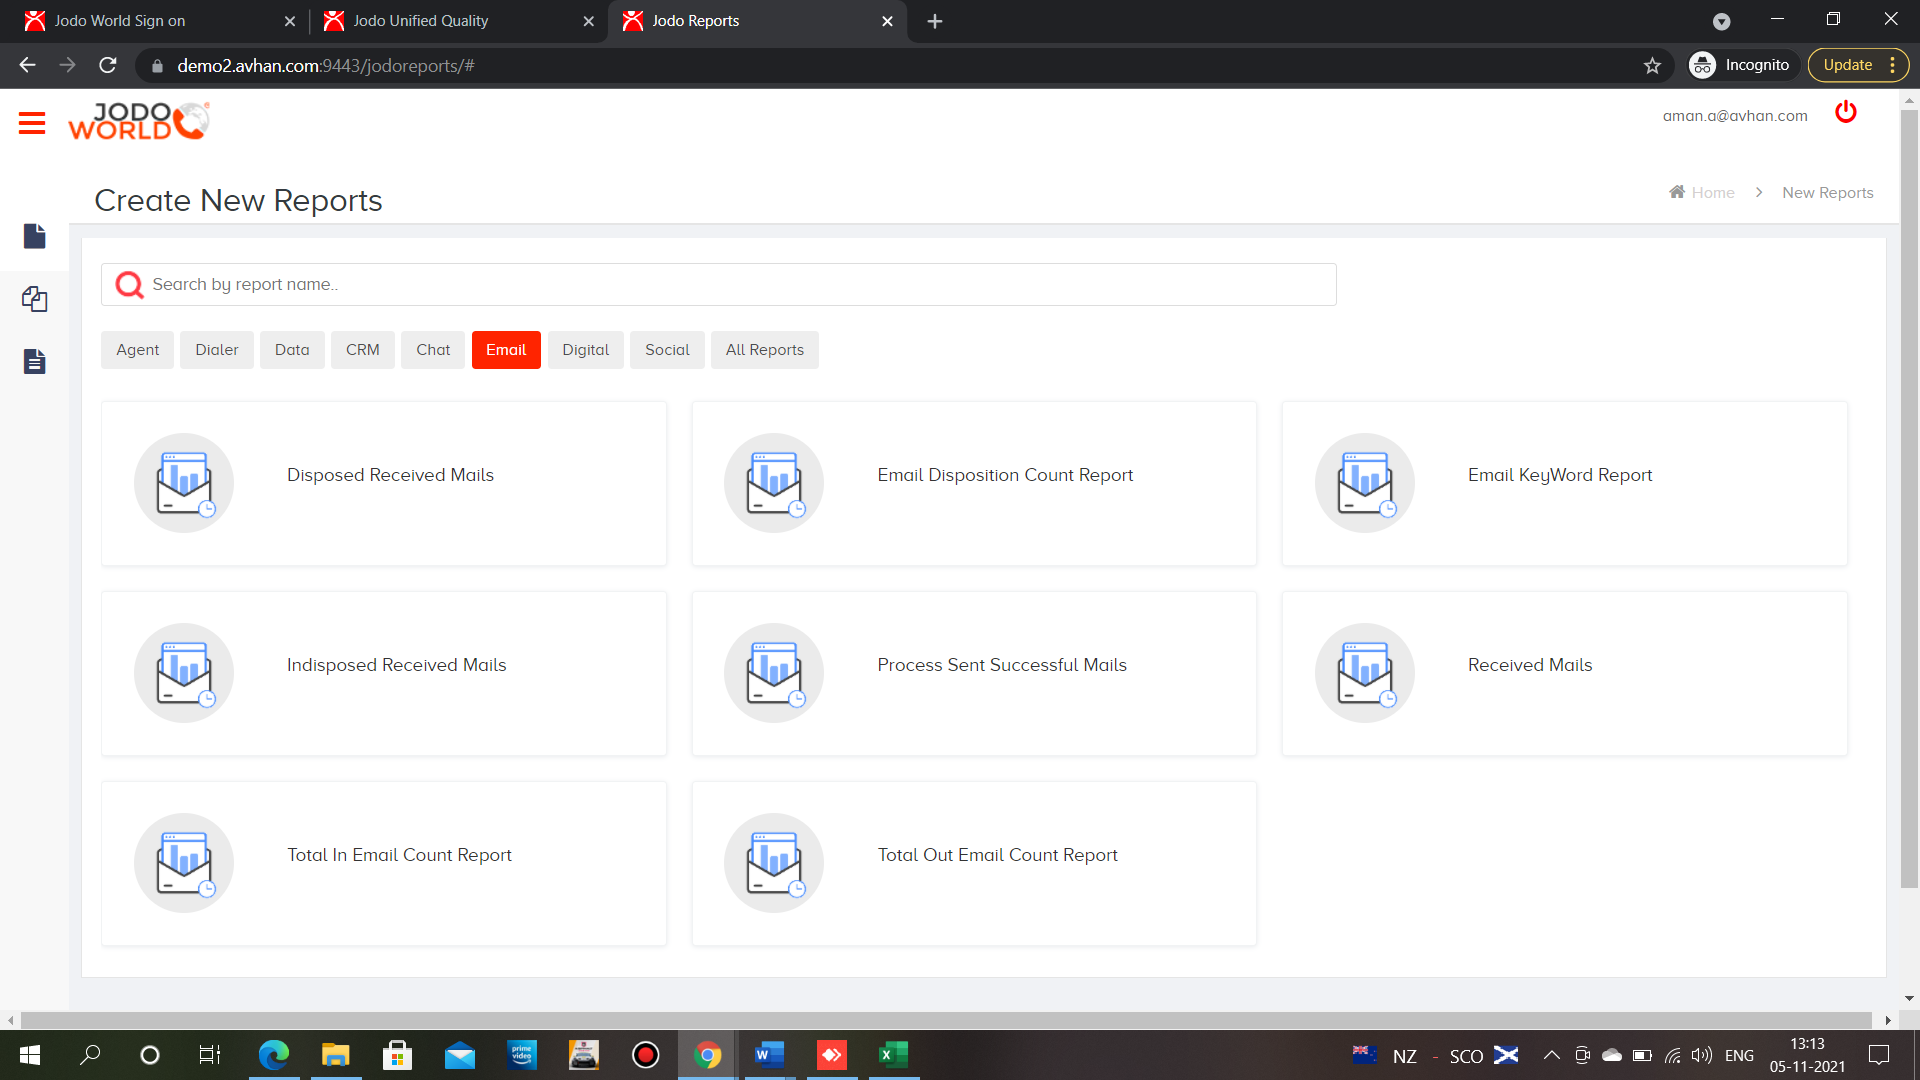Click the red search magnifier icon
Viewport: 1920px width, 1080px height.
pyautogui.click(x=128, y=284)
